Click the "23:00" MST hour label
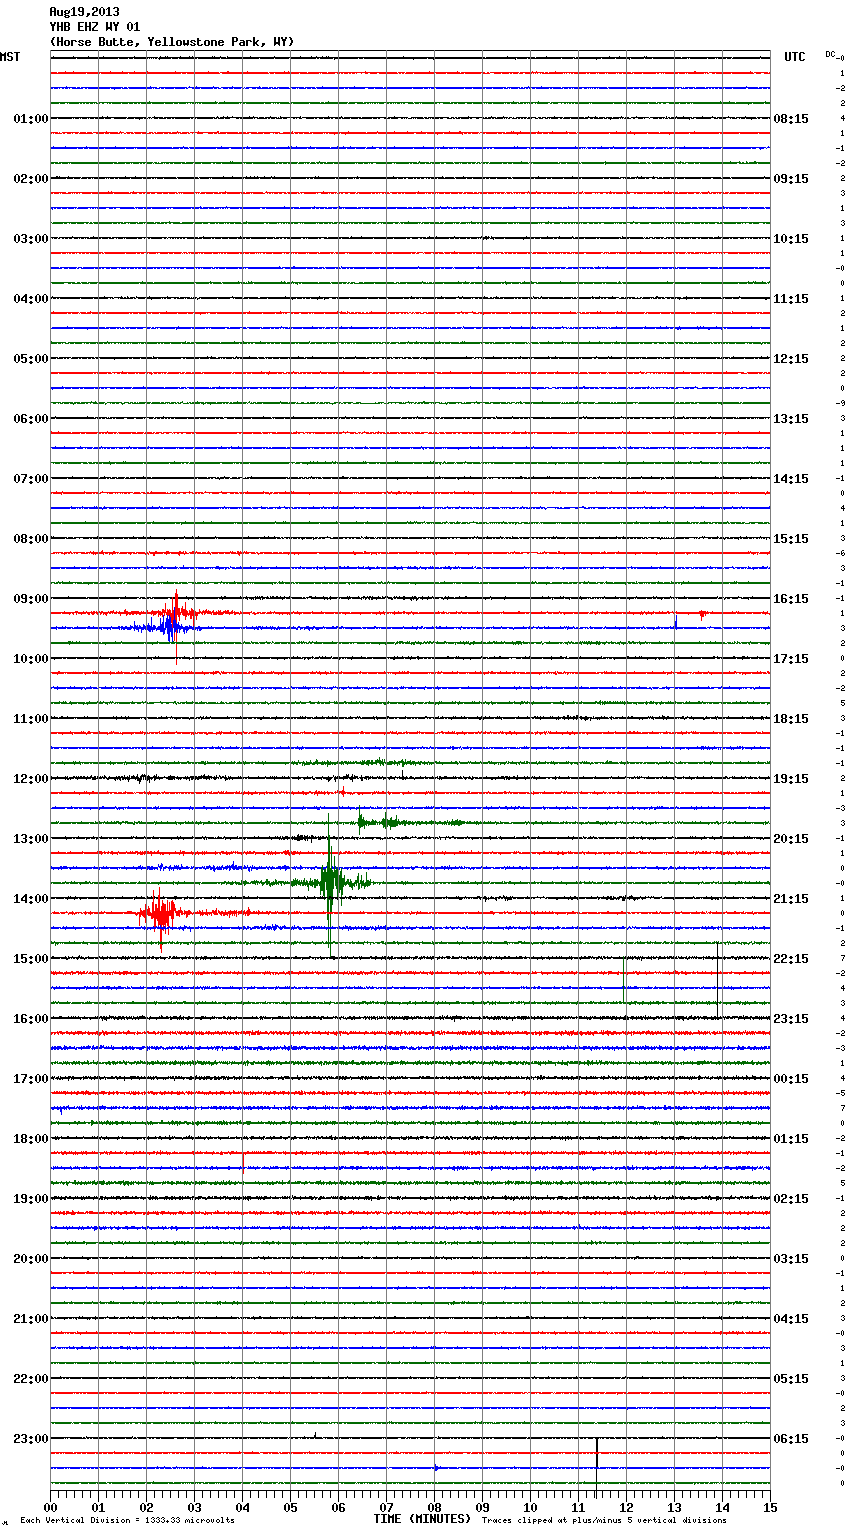 [31, 1439]
